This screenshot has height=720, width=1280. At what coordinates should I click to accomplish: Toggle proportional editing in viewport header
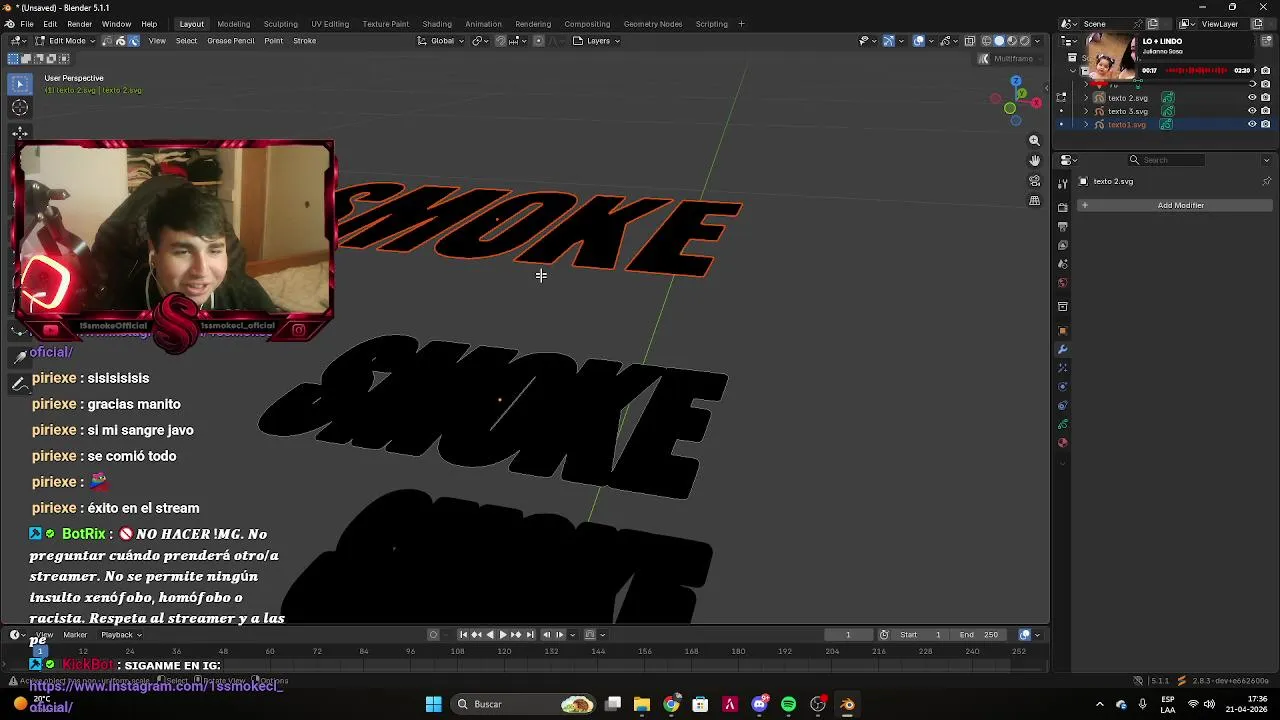(539, 41)
